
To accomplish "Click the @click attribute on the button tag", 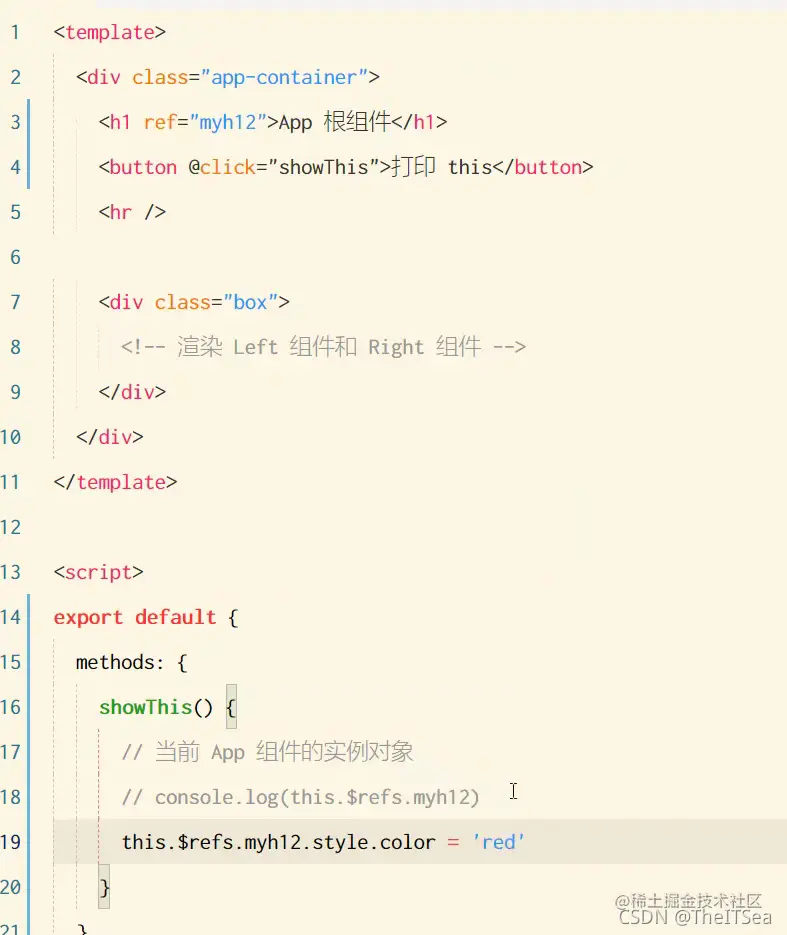I will click(x=222, y=168).
